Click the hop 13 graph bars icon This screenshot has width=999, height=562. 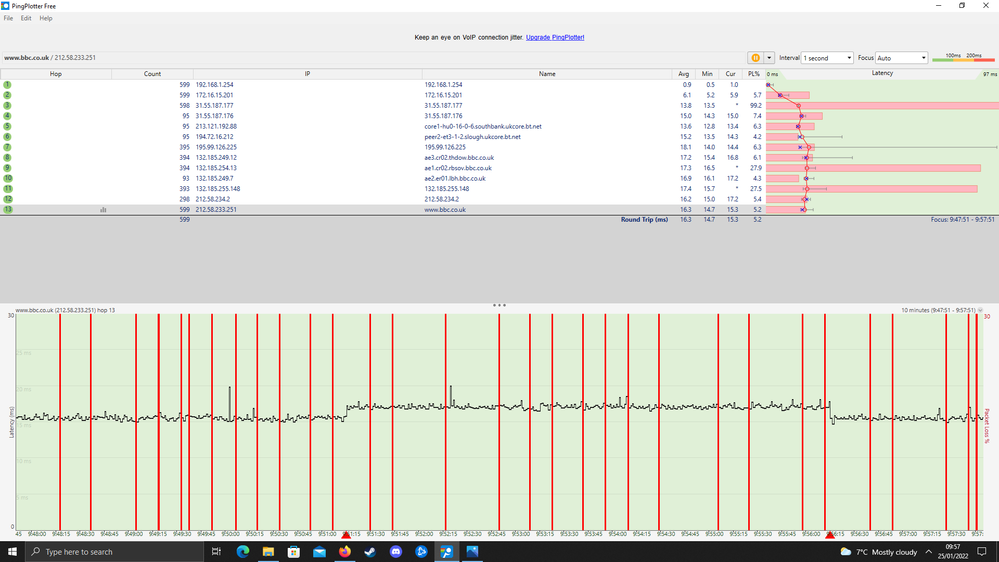[x=103, y=210]
